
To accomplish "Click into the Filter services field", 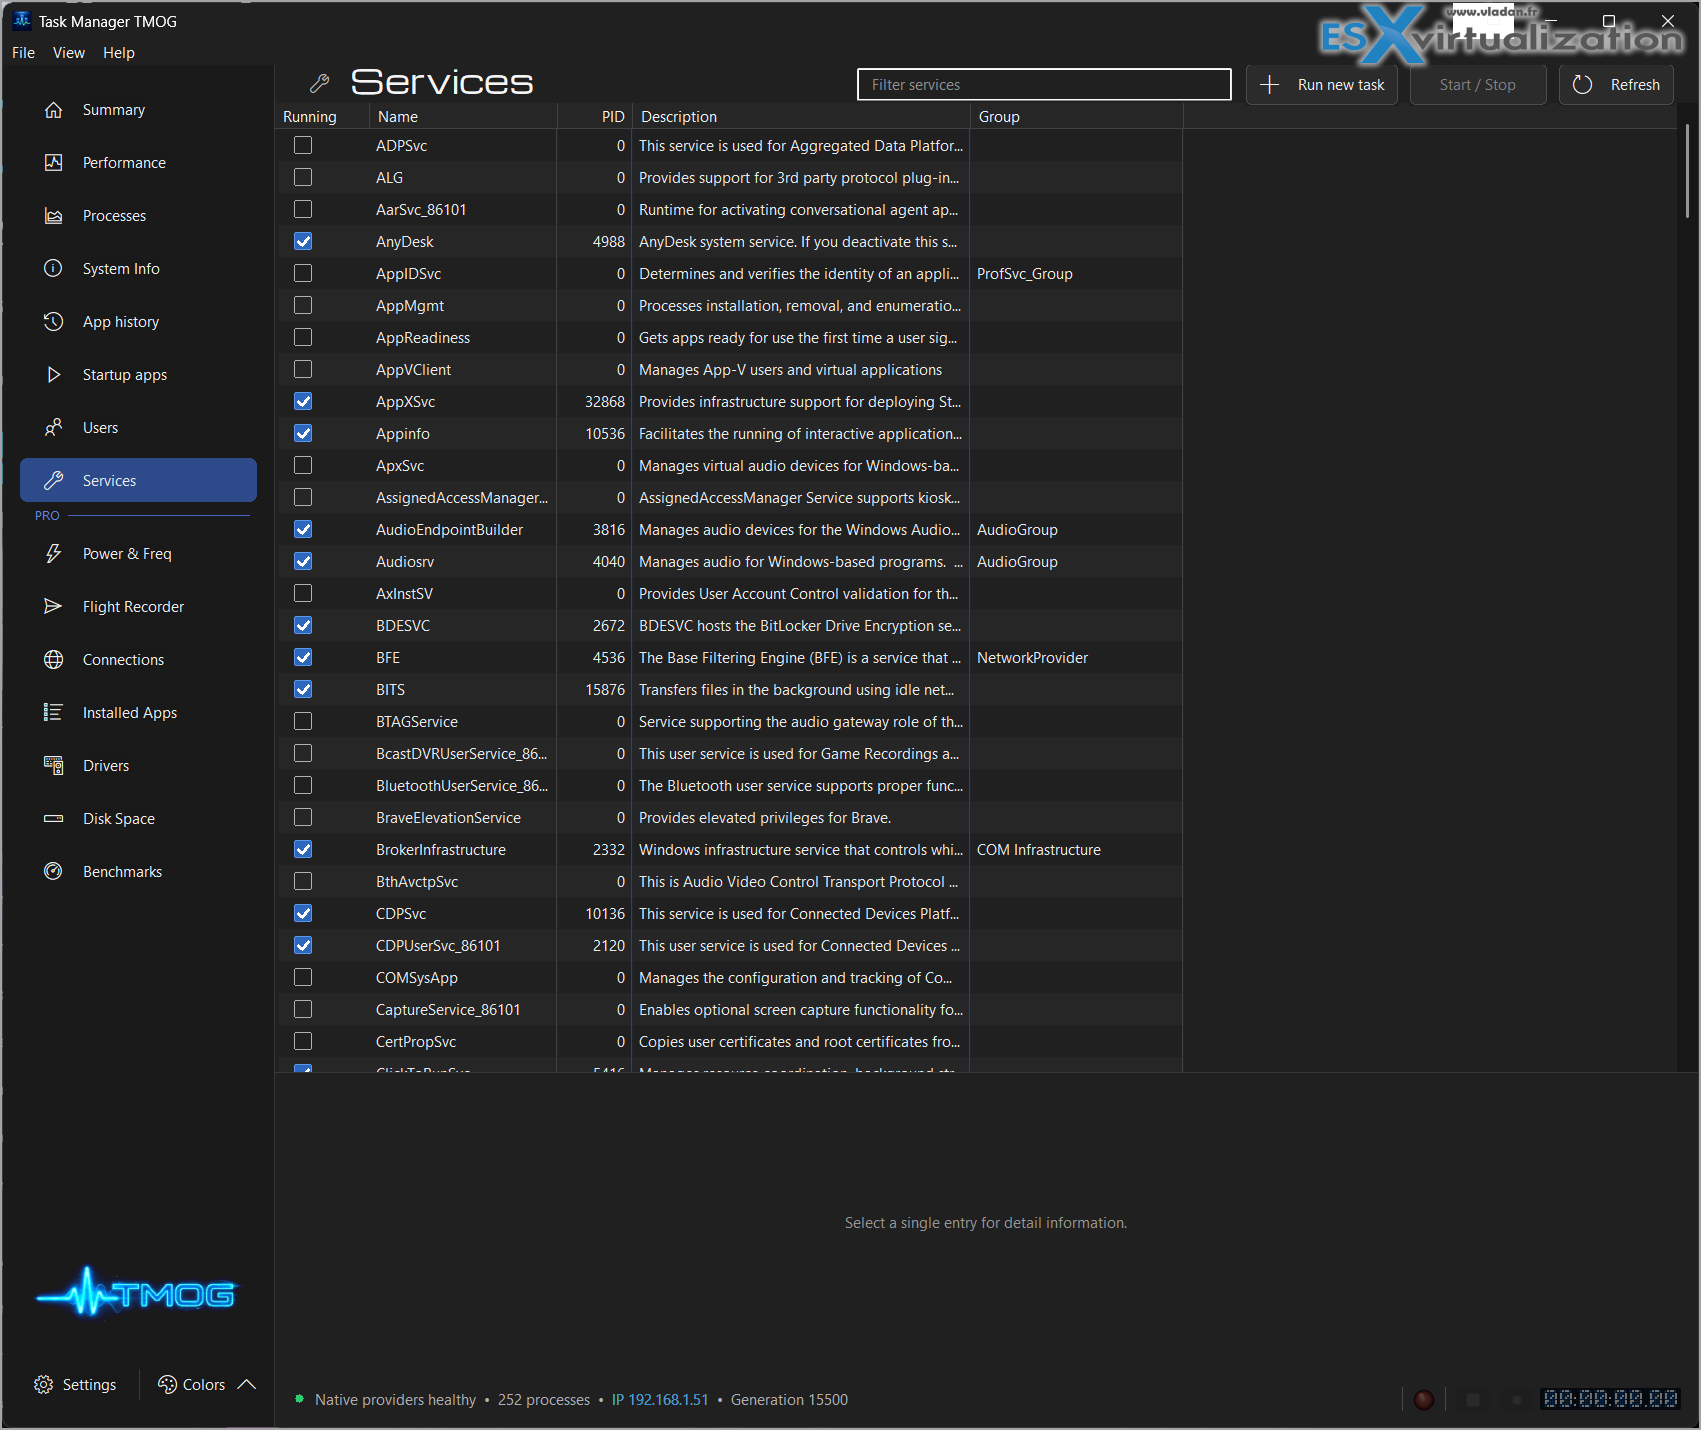I will pos(1044,85).
